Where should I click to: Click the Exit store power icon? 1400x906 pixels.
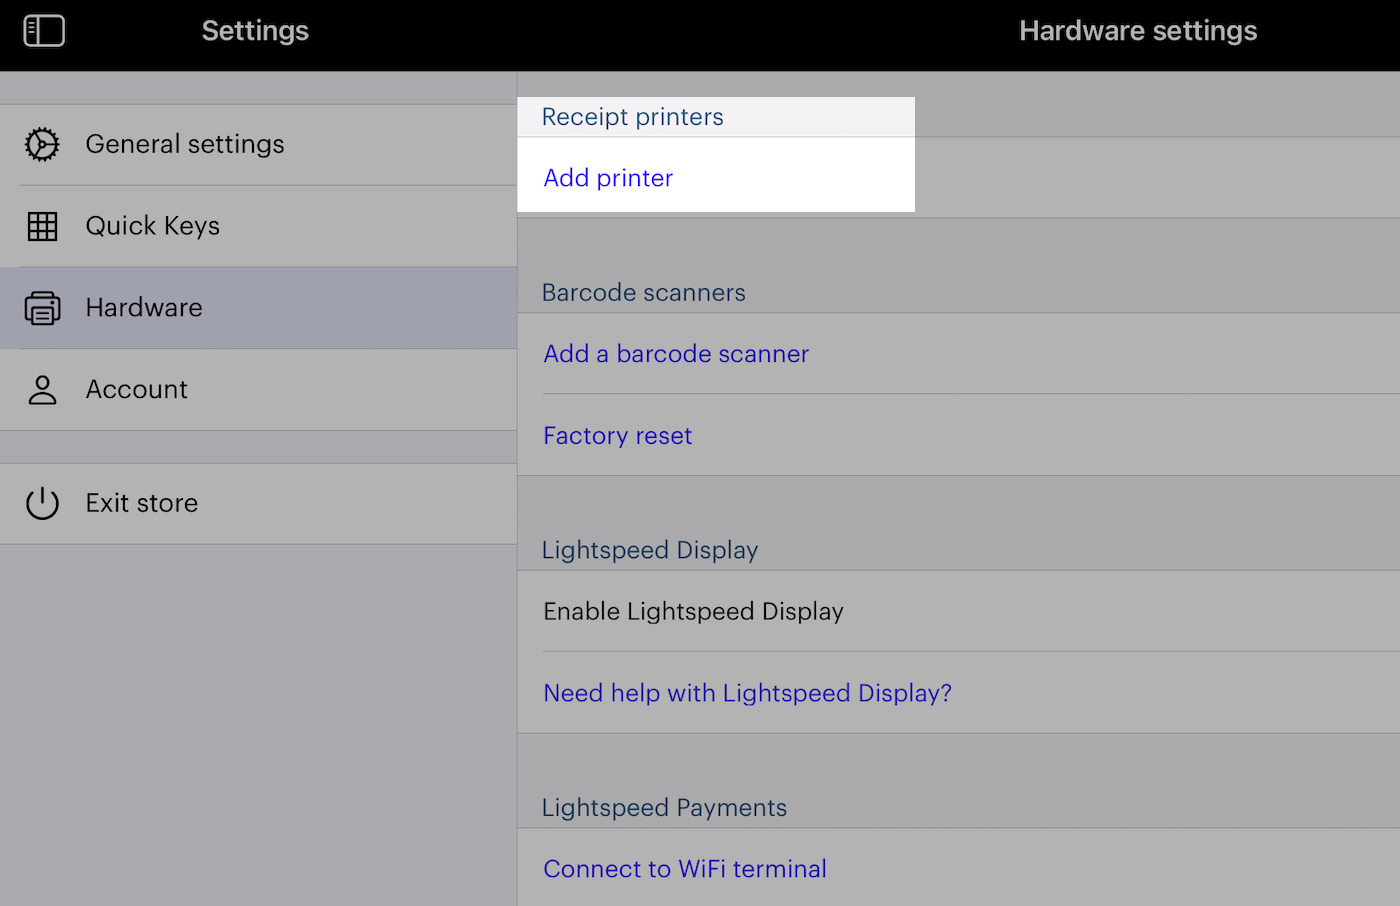coord(42,503)
